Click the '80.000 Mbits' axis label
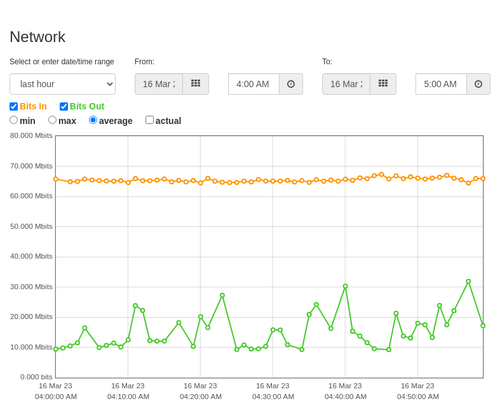This screenshot has width=500, height=403. pyautogui.click(x=31, y=136)
